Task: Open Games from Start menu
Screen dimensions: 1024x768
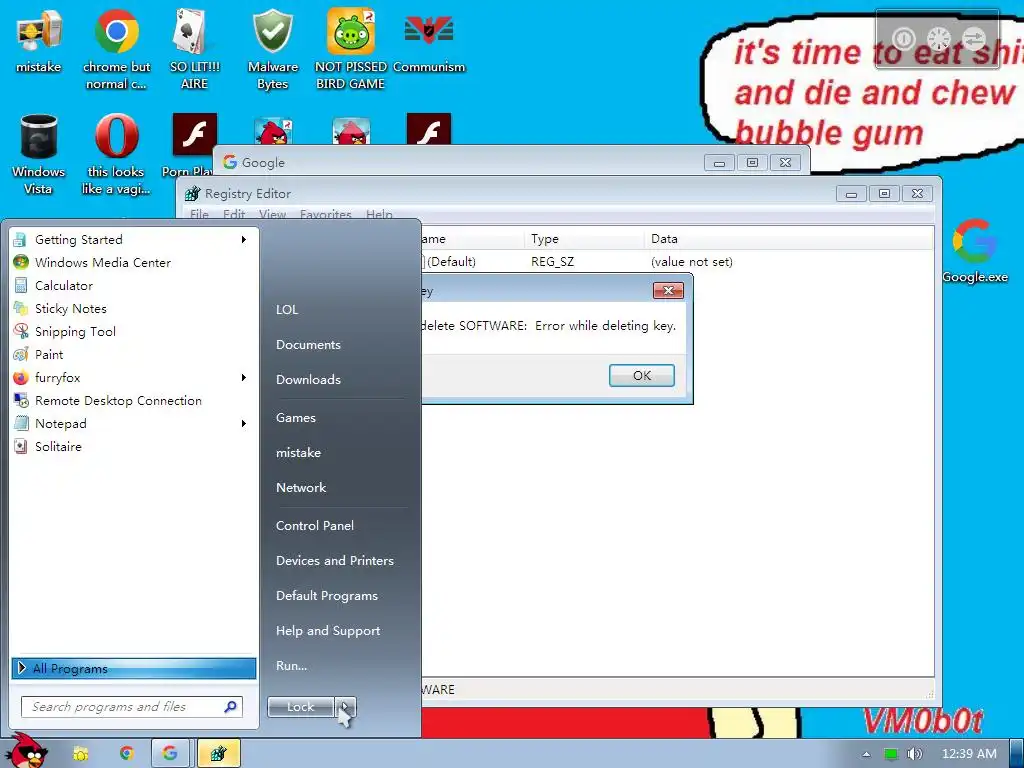Action: 296,418
